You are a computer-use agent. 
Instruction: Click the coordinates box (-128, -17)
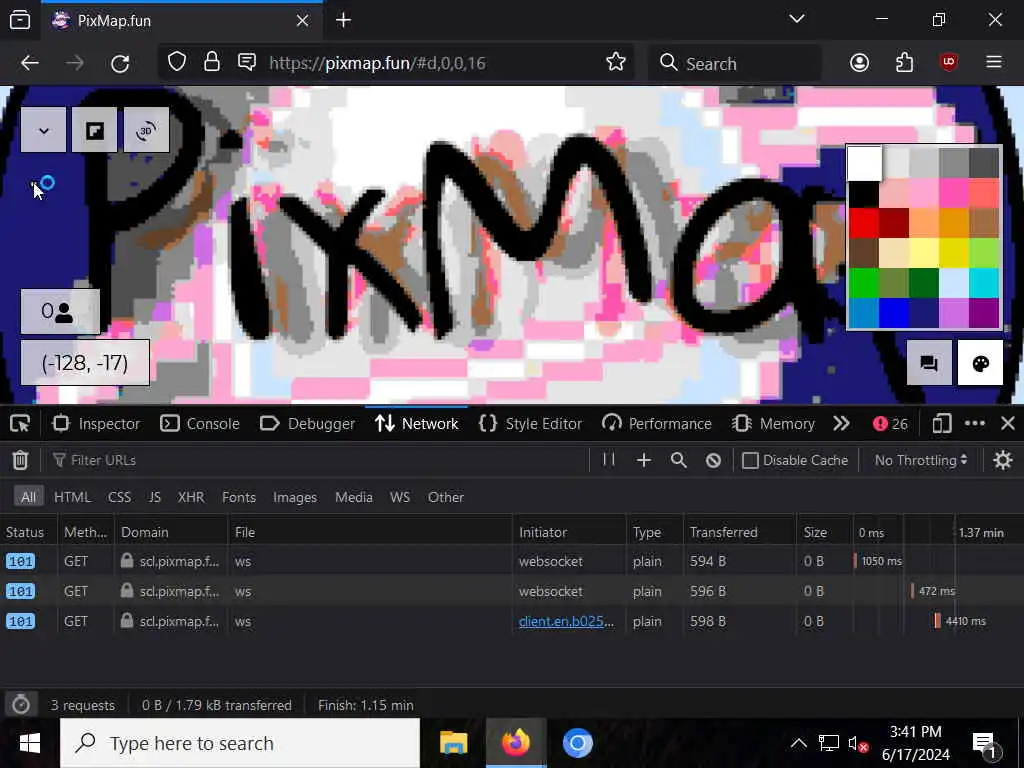85,362
